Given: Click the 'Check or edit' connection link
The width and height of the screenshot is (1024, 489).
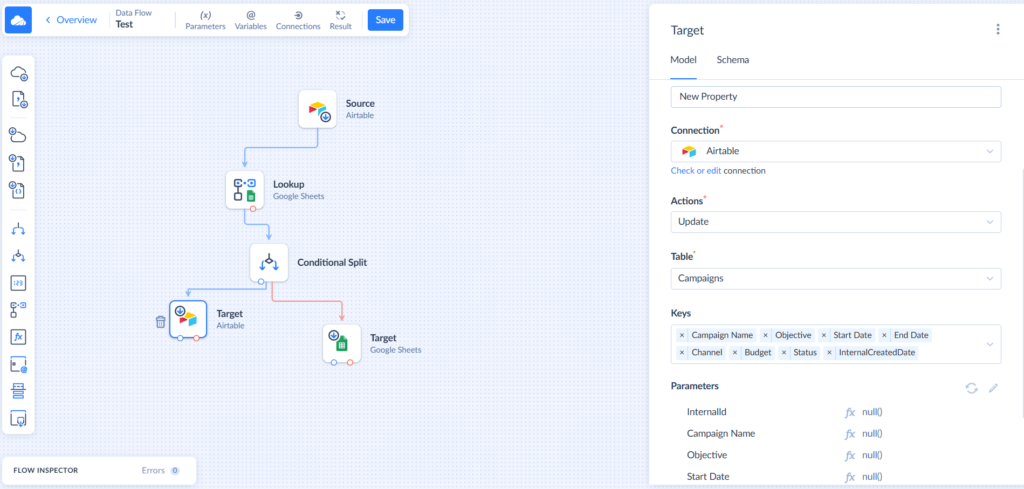Looking at the screenshot, I should click(x=696, y=171).
